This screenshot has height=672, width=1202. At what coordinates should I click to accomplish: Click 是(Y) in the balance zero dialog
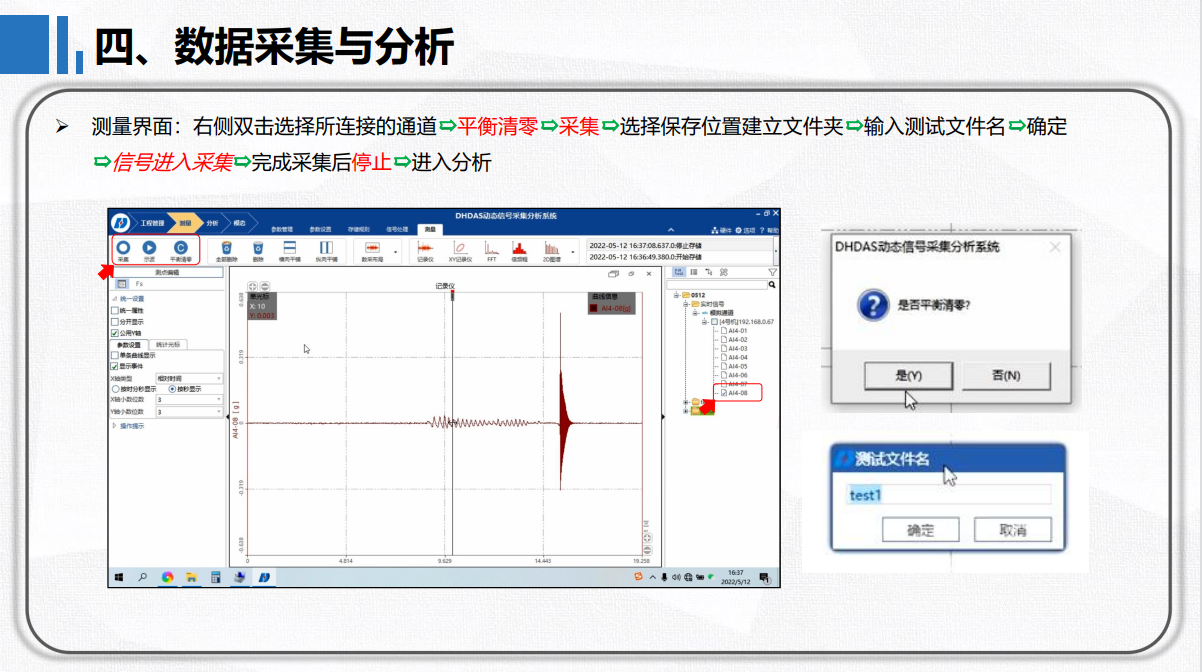tap(909, 376)
